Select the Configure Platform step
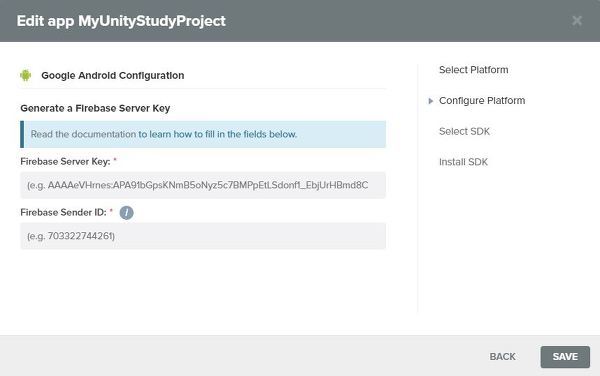The height and width of the screenshot is (376, 600). [x=482, y=101]
